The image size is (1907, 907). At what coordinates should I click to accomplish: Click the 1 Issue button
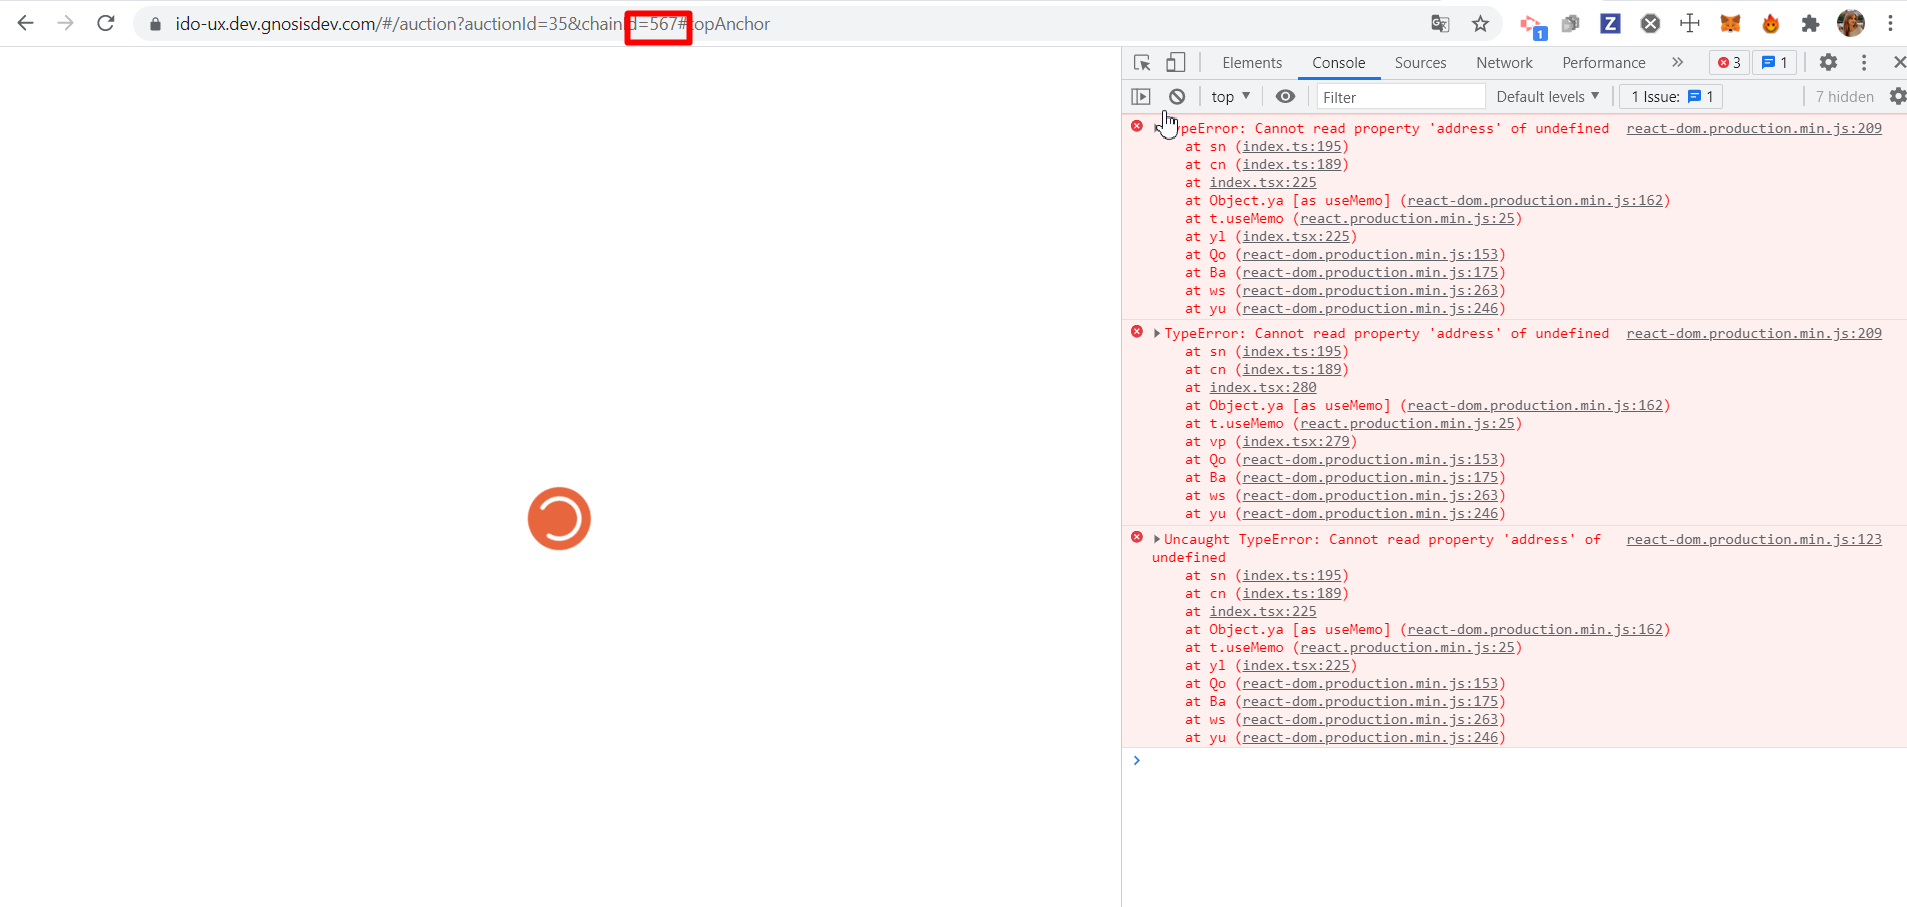click(1672, 96)
